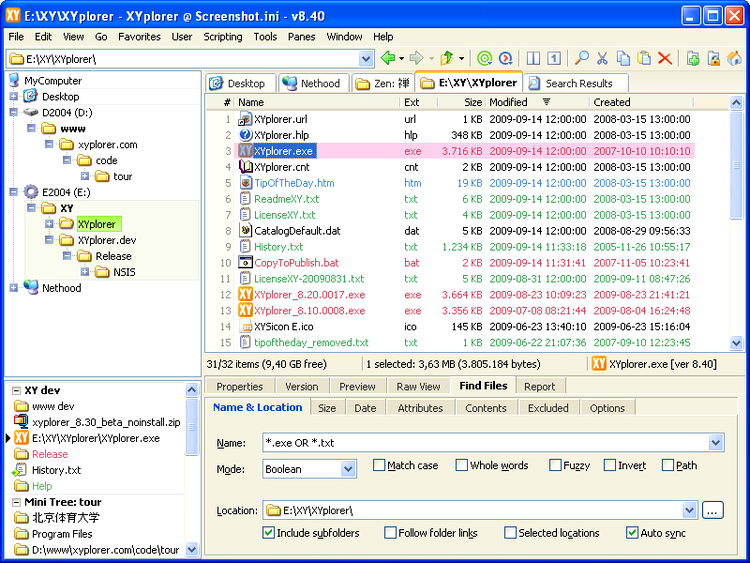
Task: Tick the Selected locations checkbox
Action: pos(510,532)
